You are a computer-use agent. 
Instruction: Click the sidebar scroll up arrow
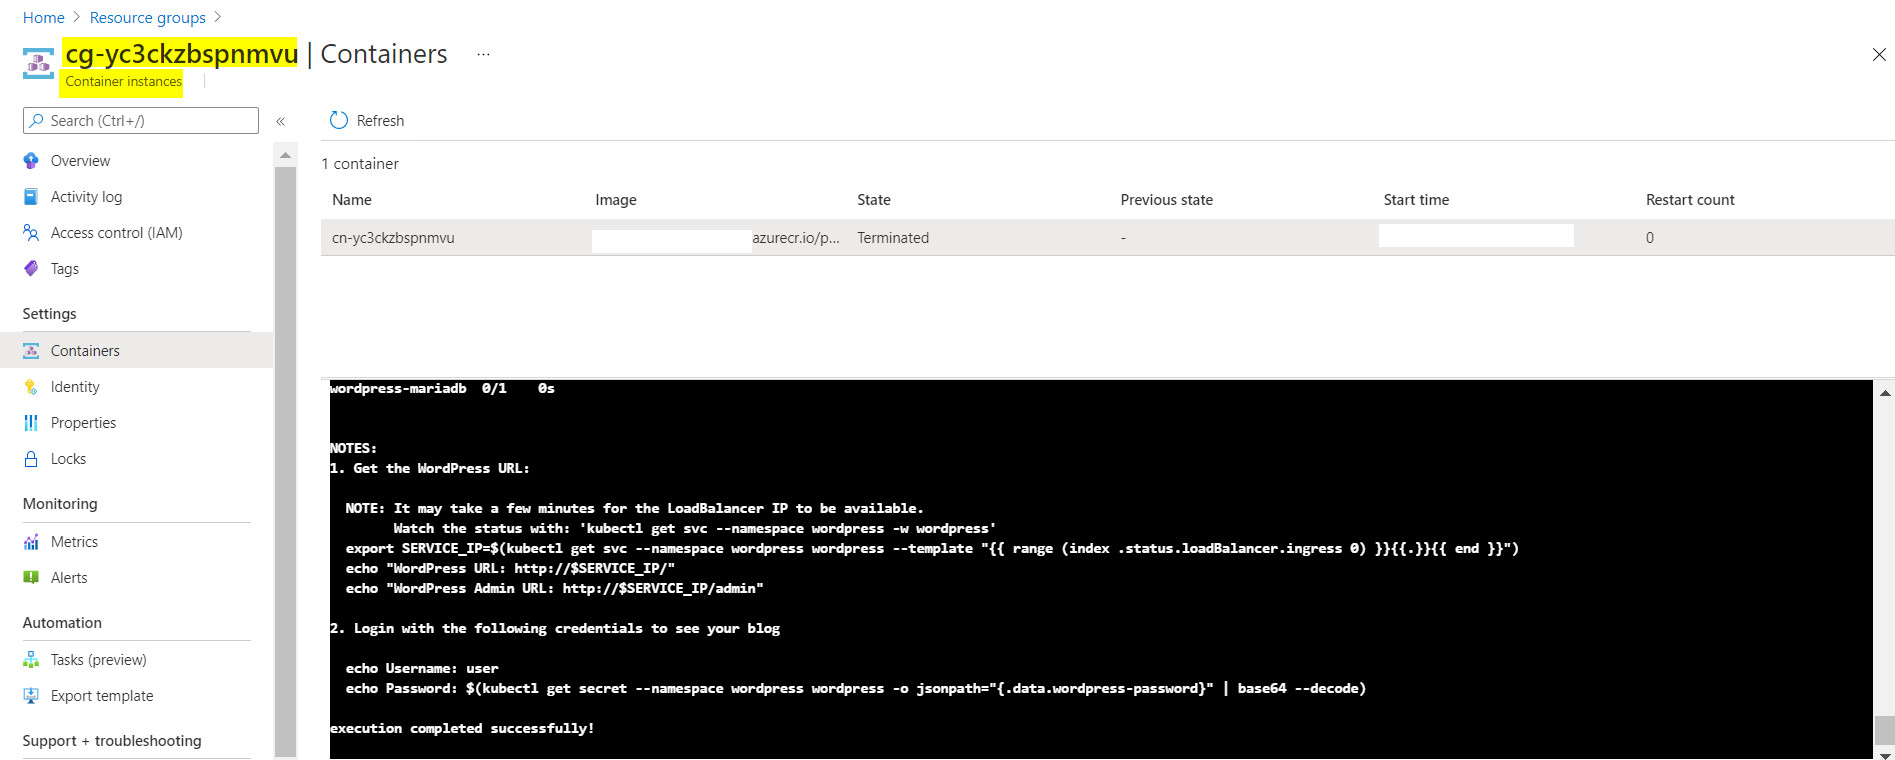coord(285,155)
